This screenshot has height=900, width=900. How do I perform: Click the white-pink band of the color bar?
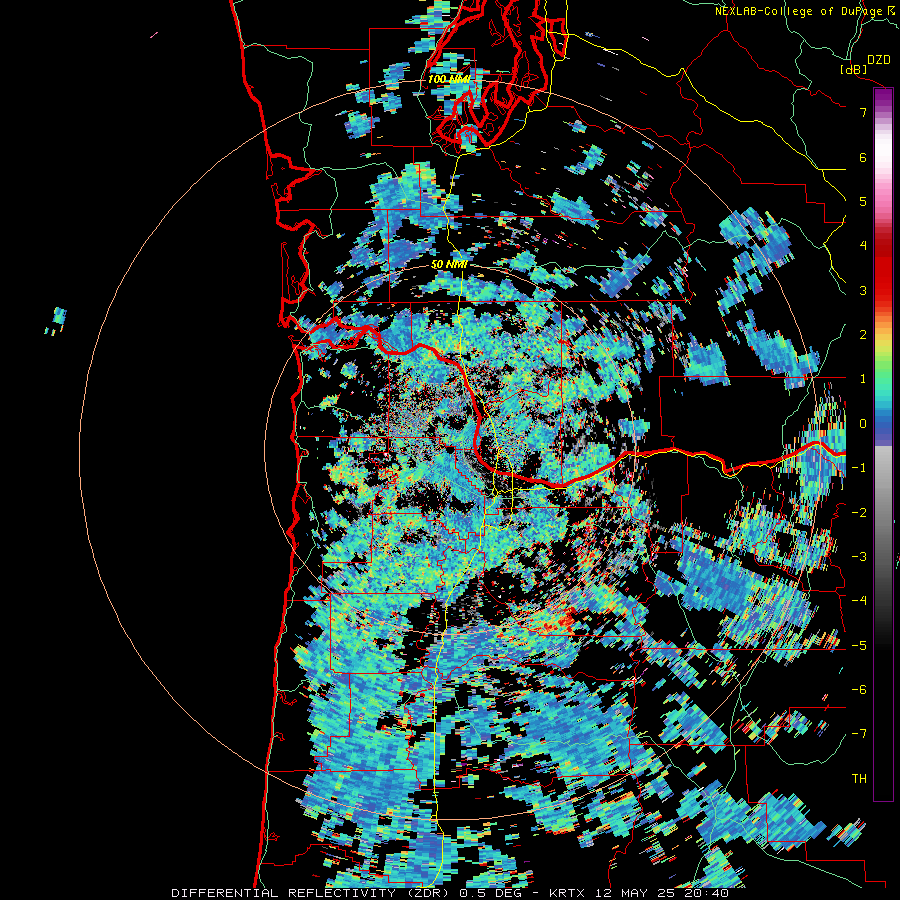(883, 152)
